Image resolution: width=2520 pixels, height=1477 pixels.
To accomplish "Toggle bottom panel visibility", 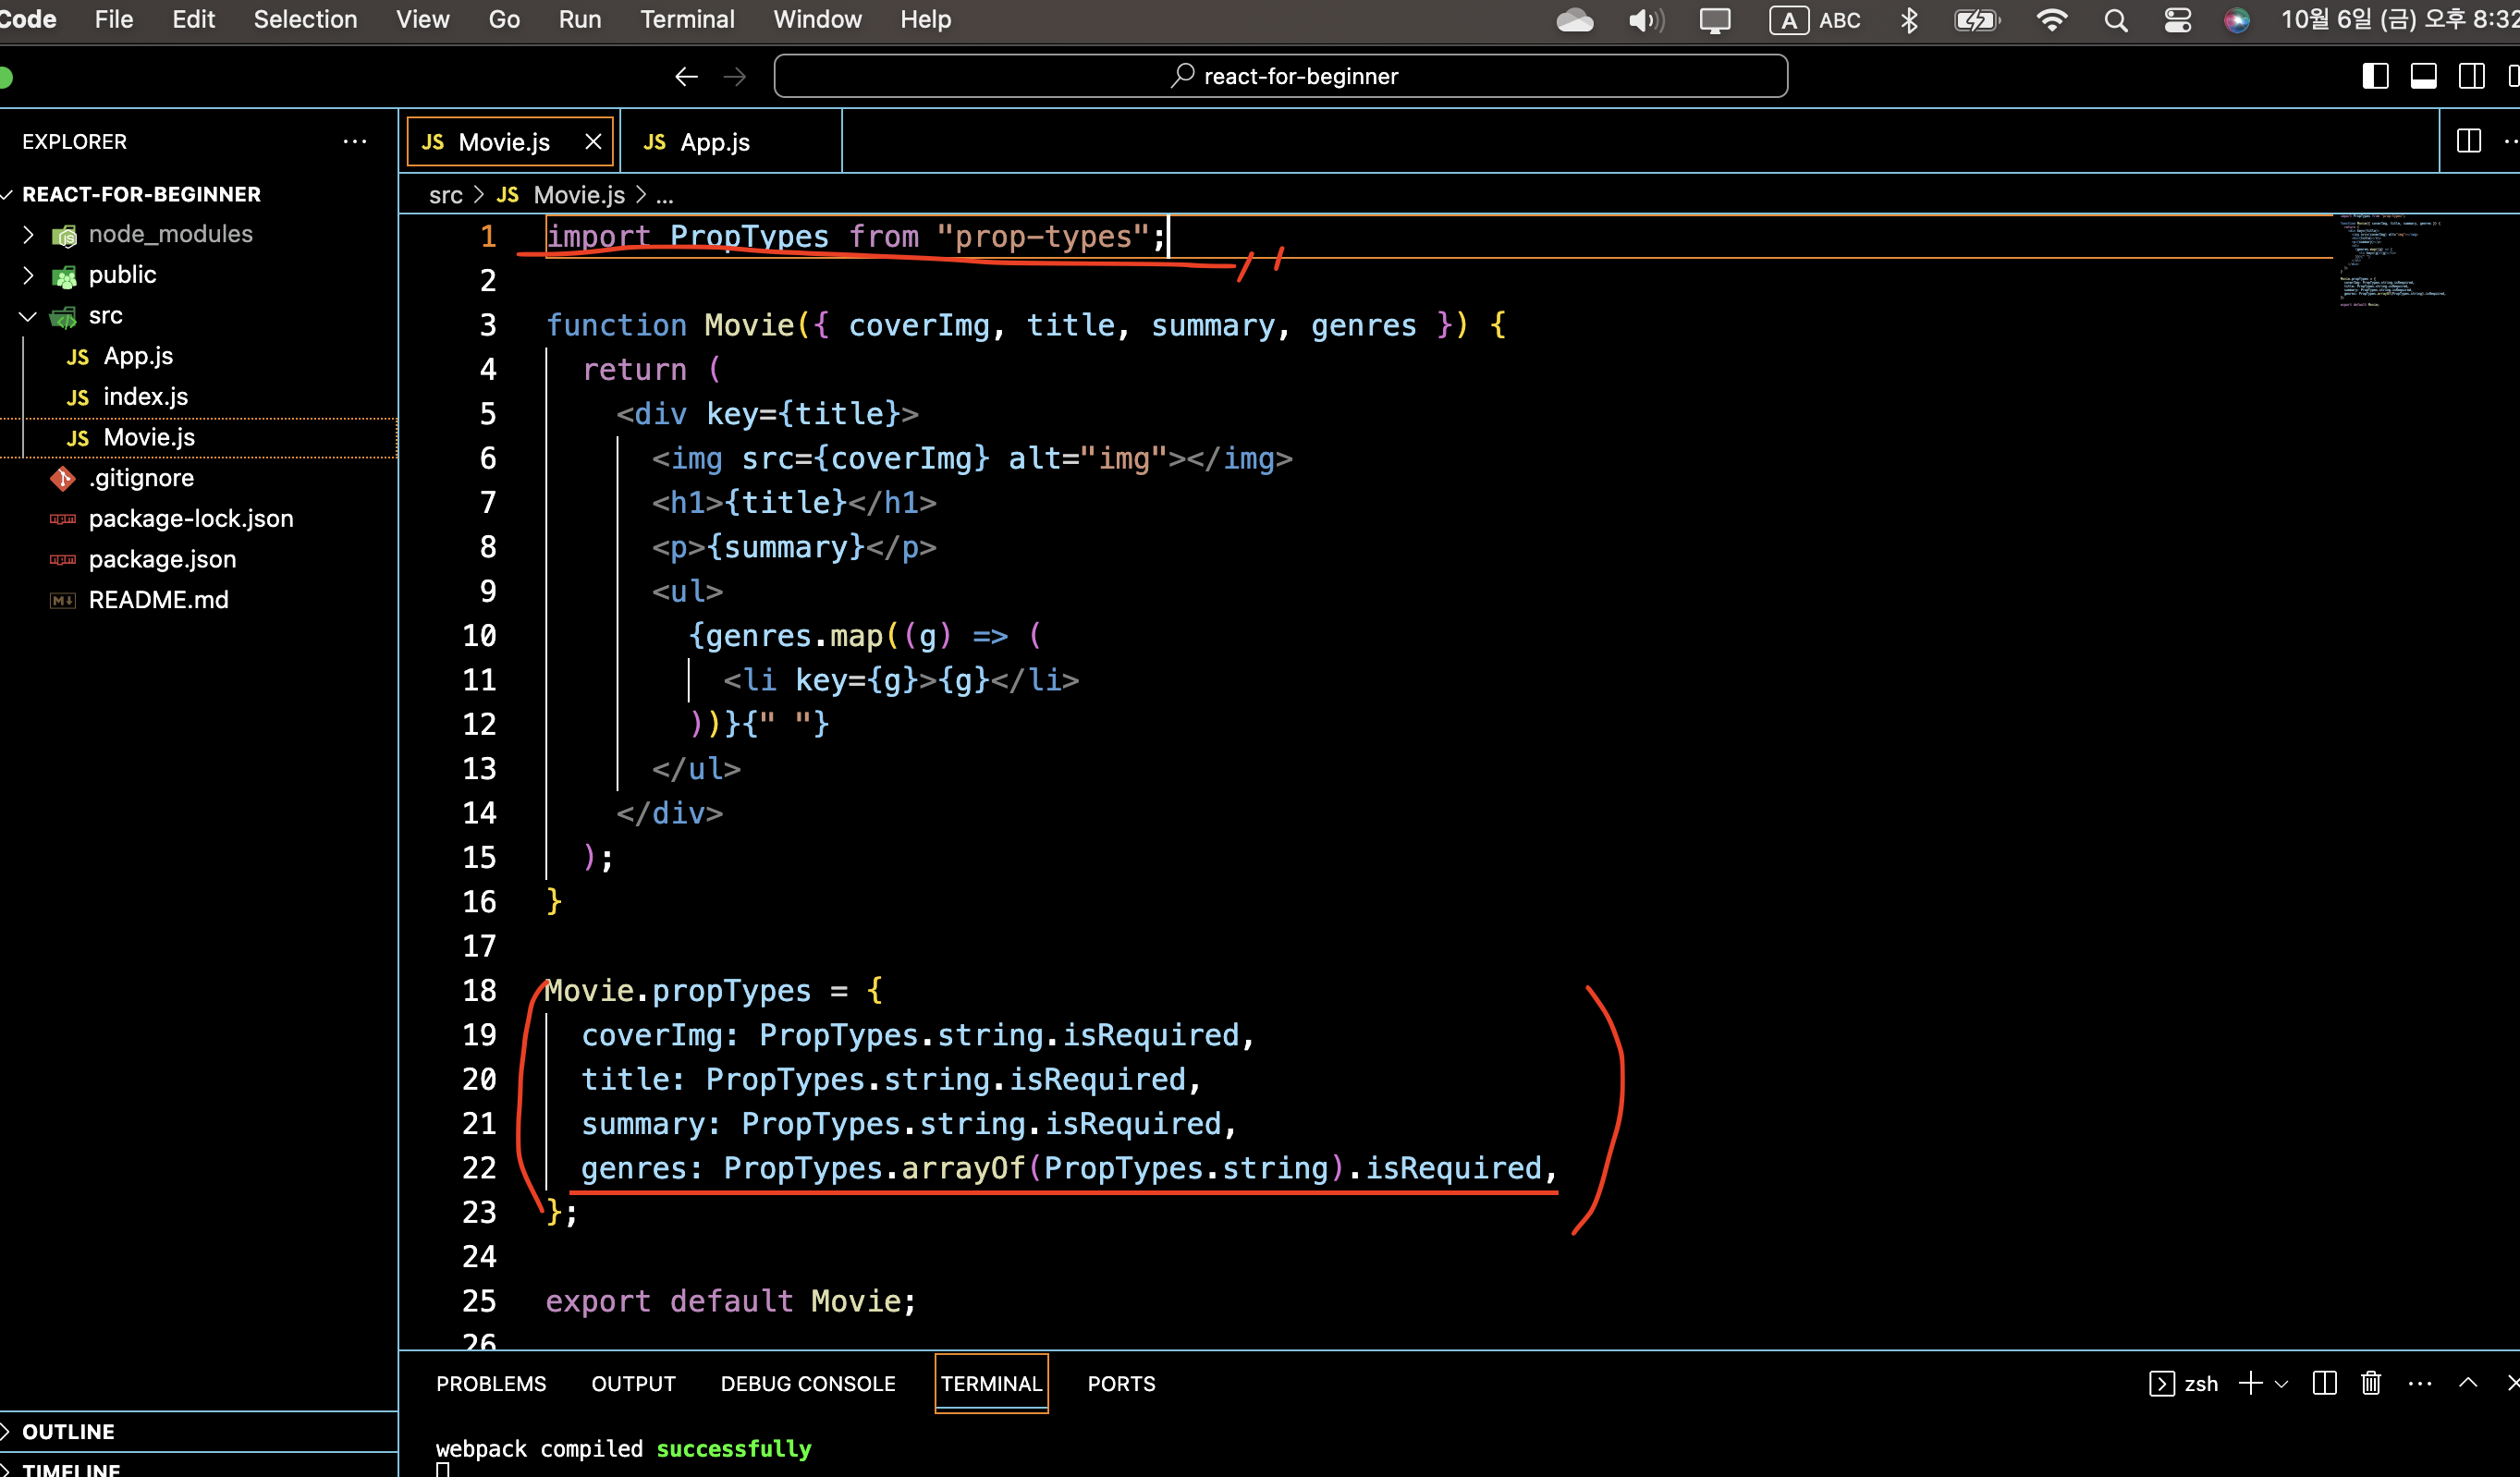I will click(x=2424, y=77).
